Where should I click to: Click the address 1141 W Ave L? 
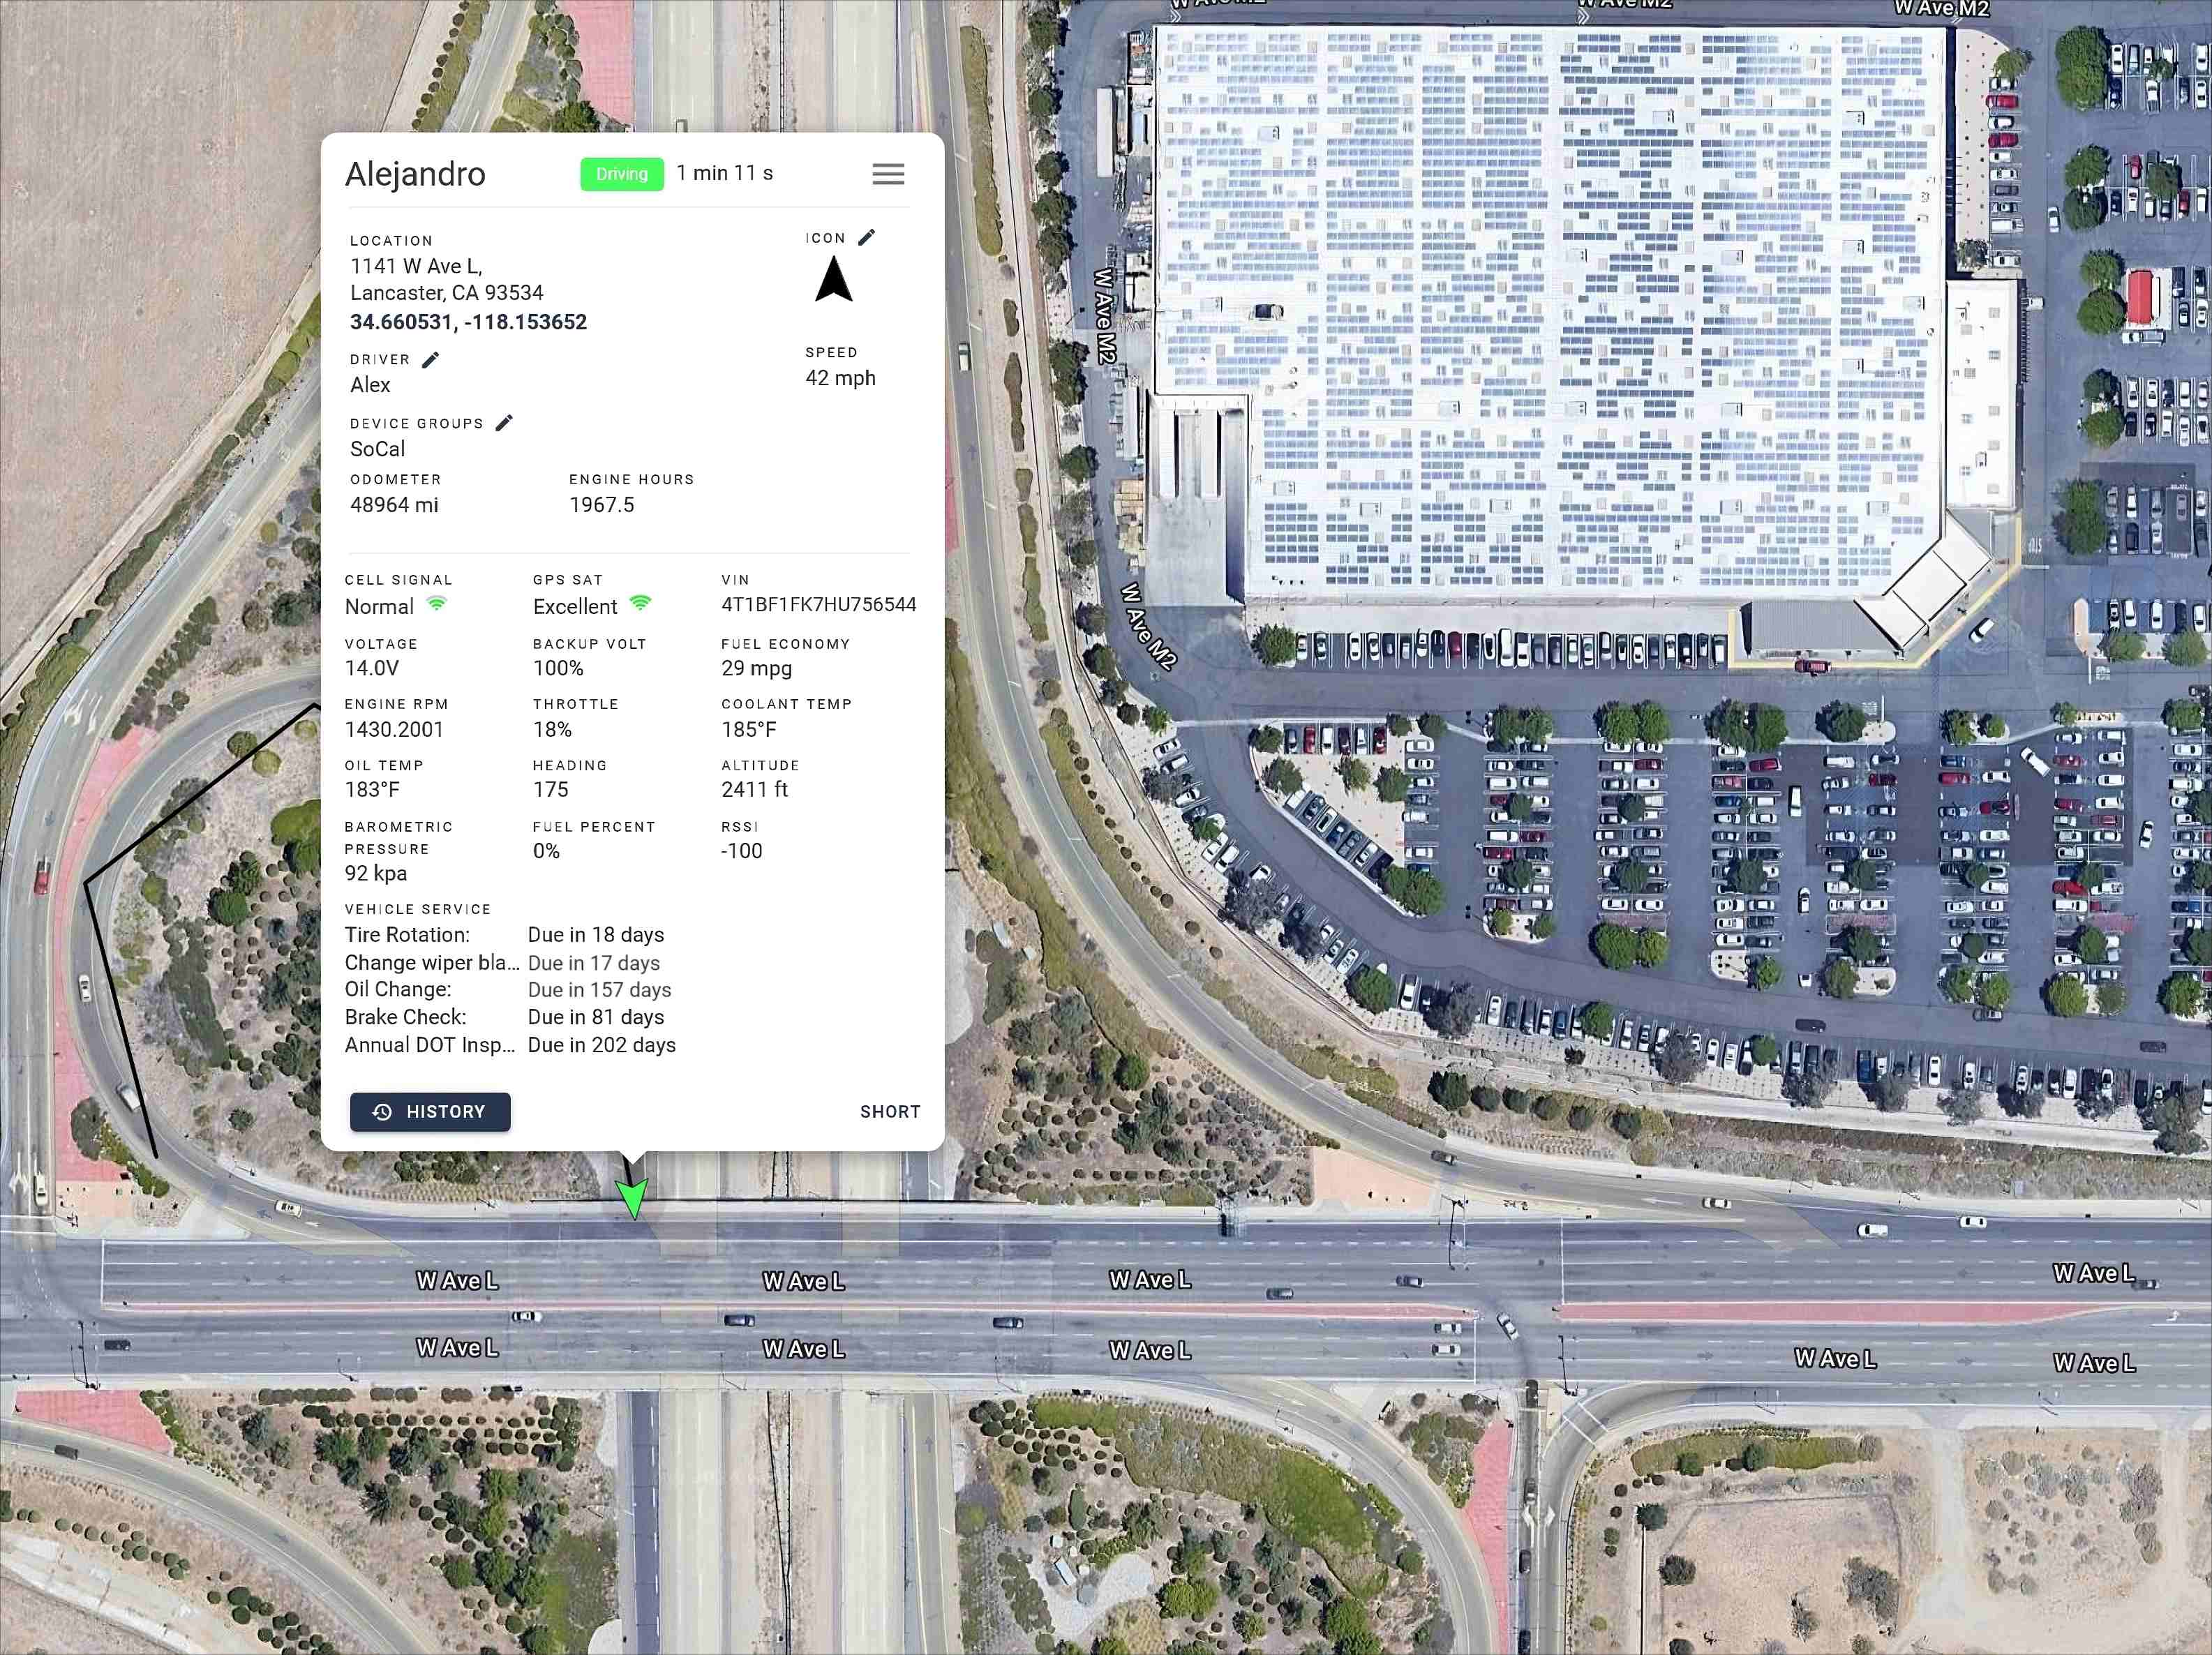tap(416, 267)
